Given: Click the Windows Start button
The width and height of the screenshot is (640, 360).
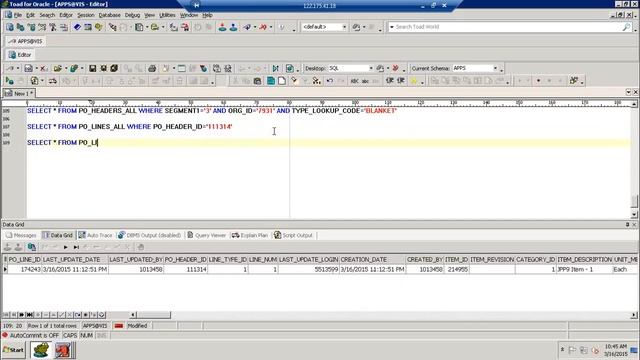Looking at the screenshot, I should pyautogui.click(x=13, y=350).
